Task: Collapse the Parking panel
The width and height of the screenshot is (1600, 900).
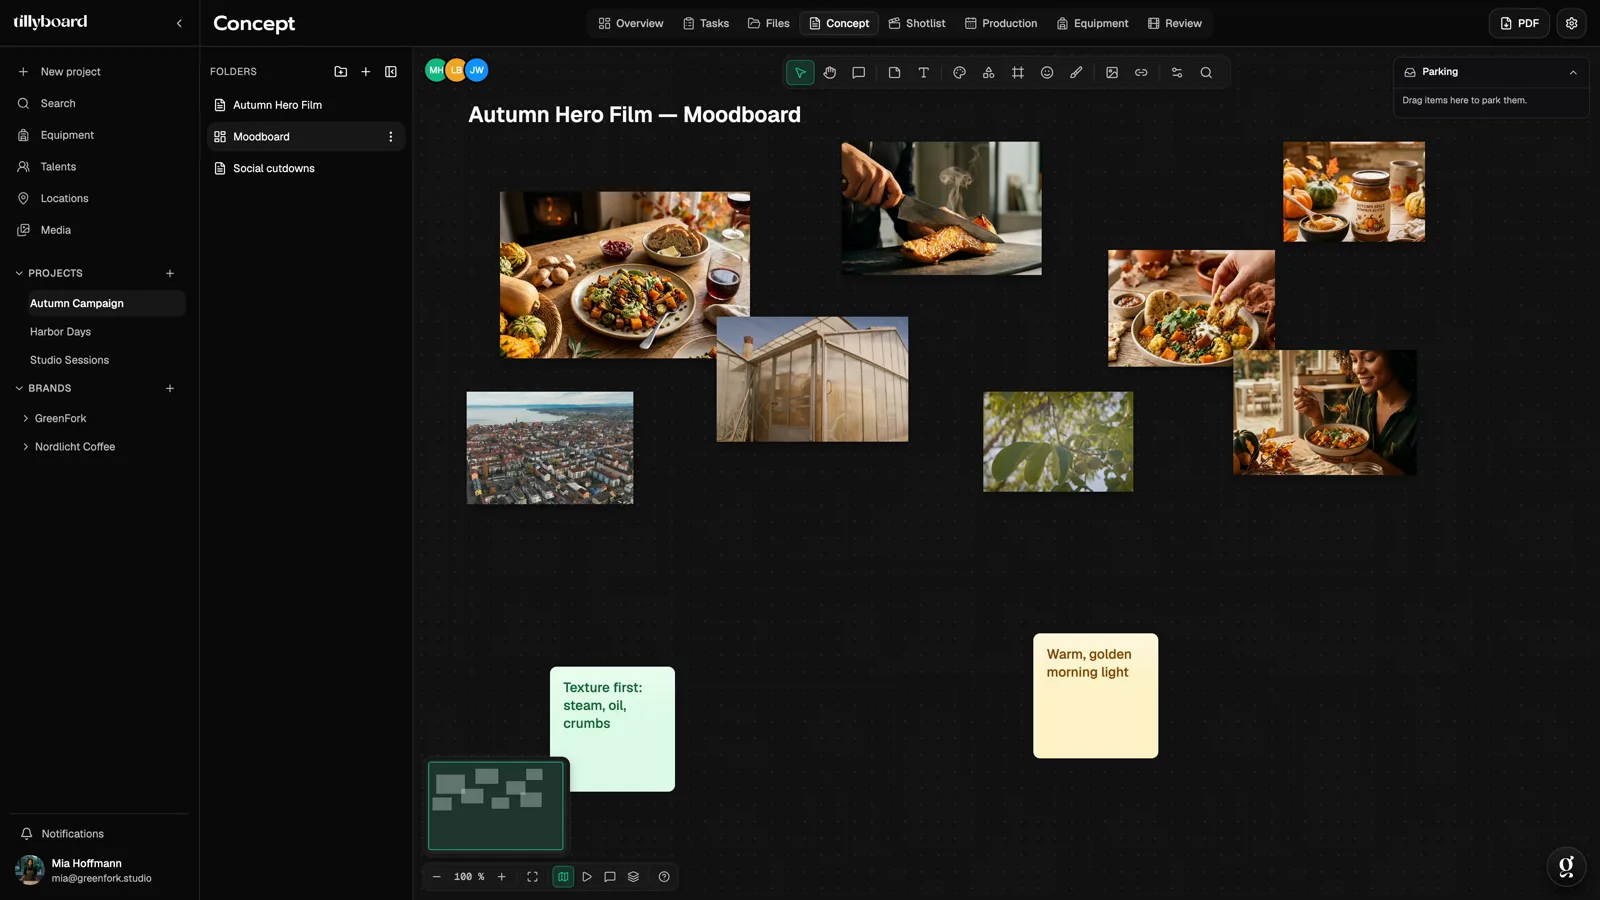Action: coord(1573,73)
